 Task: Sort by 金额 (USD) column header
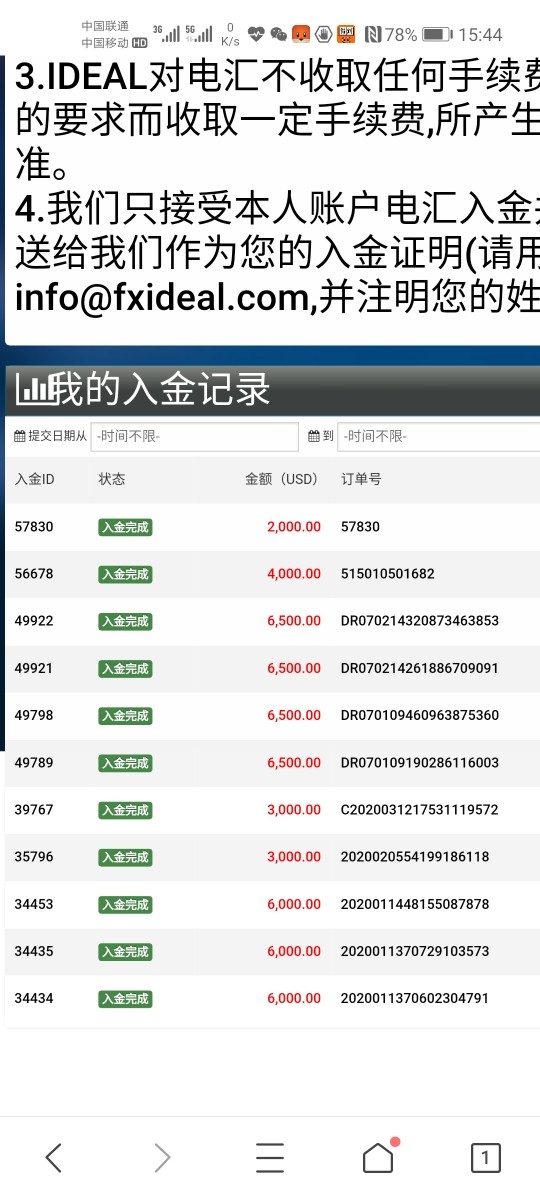282,479
